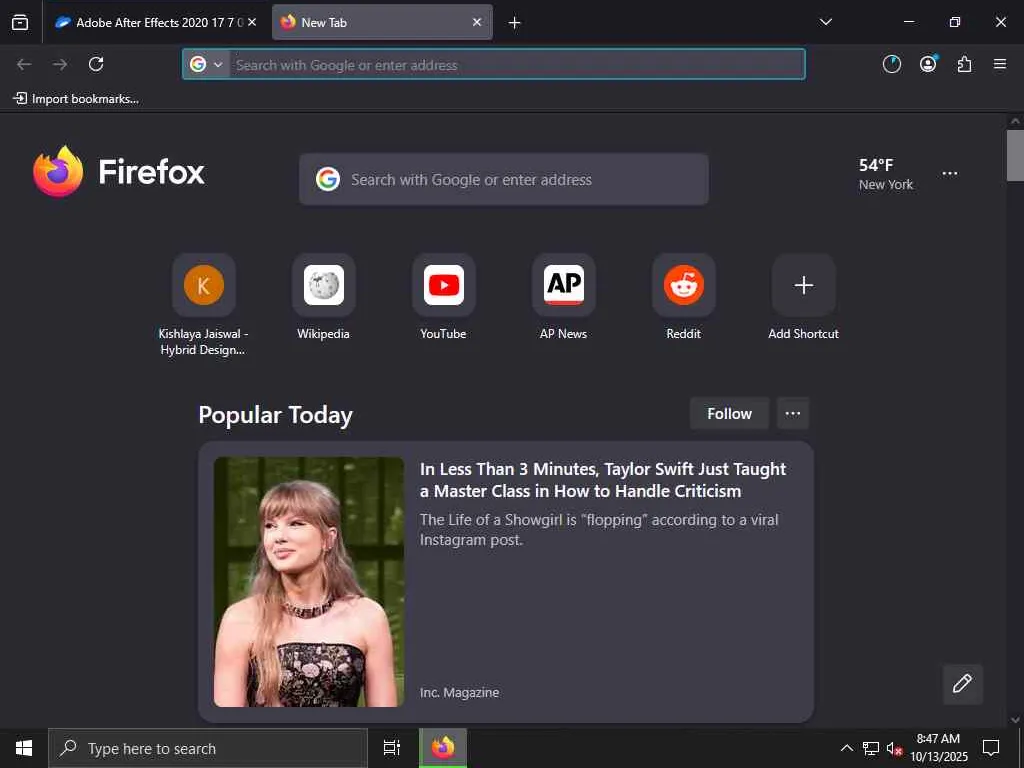Click the Firefox logo on the page
This screenshot has width=1024, height=768.
coord(119,172)
